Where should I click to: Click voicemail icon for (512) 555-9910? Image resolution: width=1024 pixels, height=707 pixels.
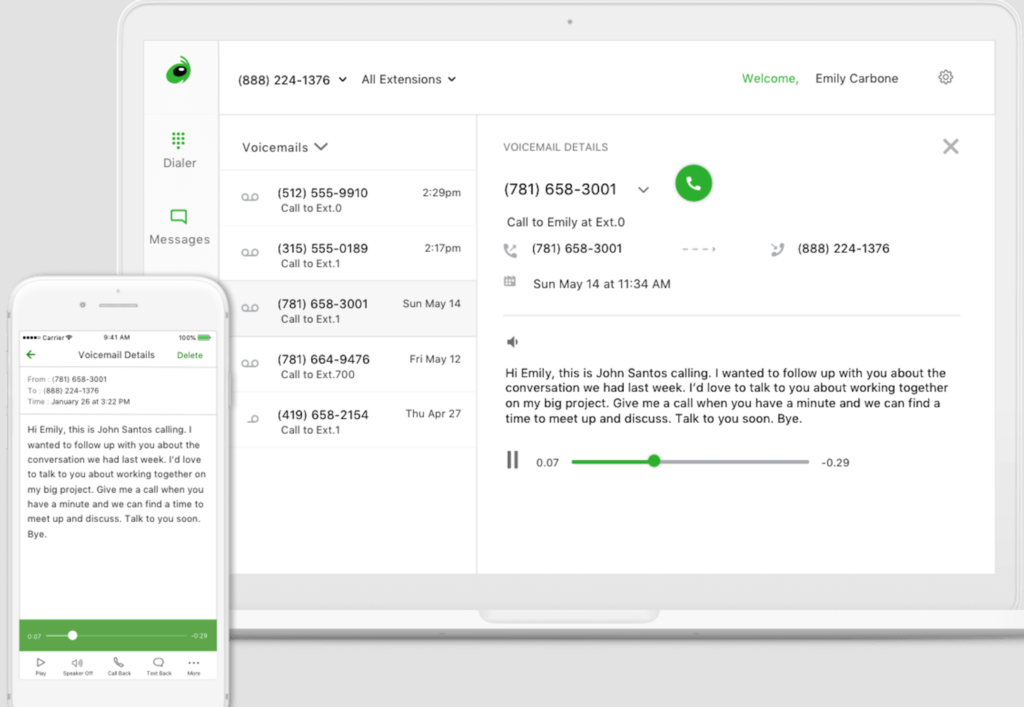point(249,197)
